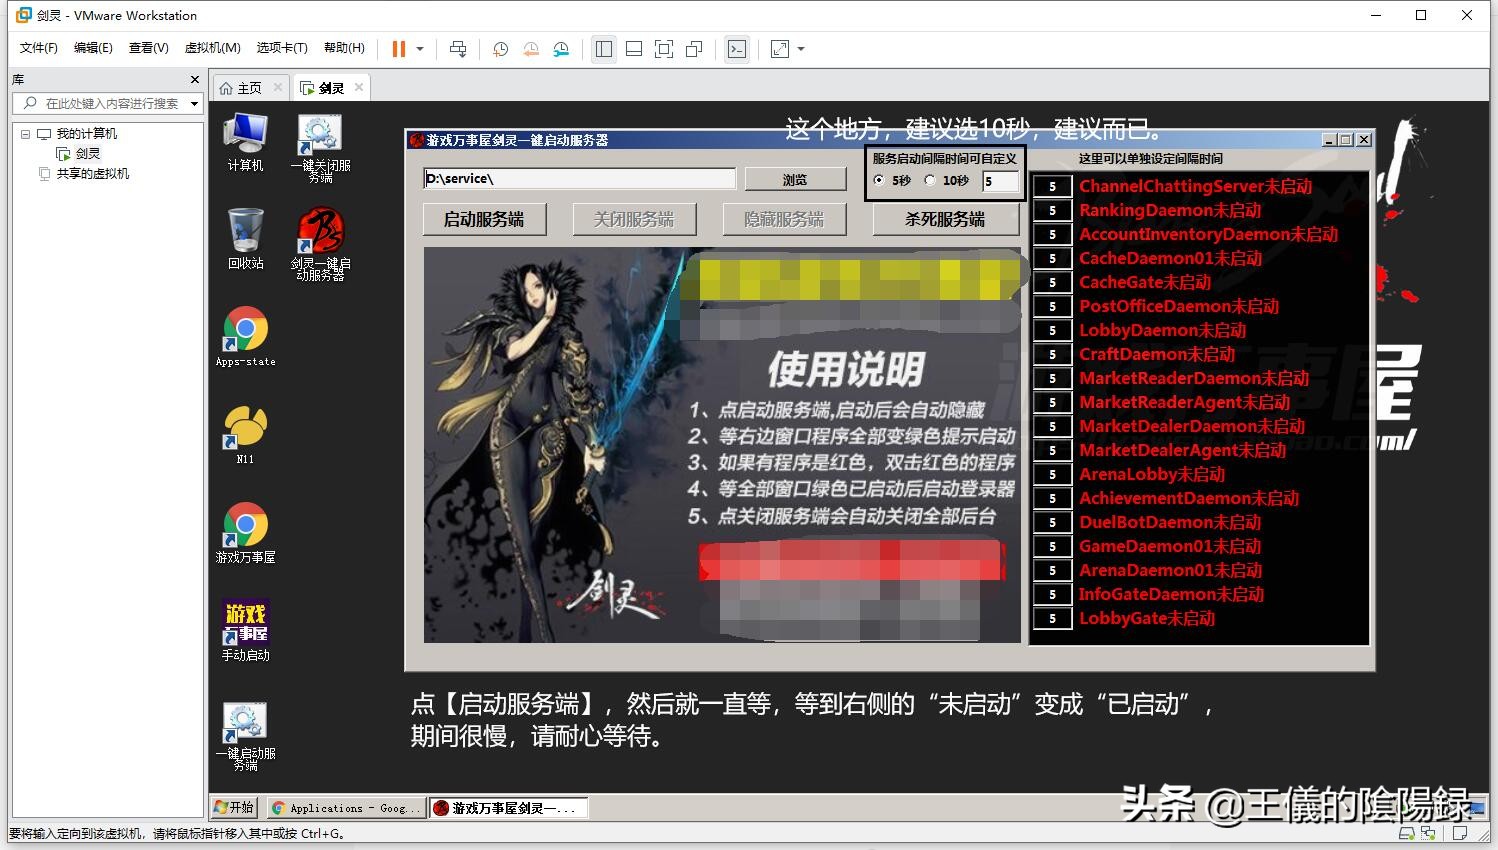
Task: Click ArenaLobby未启动 entry
Action: pos(1152,474)
